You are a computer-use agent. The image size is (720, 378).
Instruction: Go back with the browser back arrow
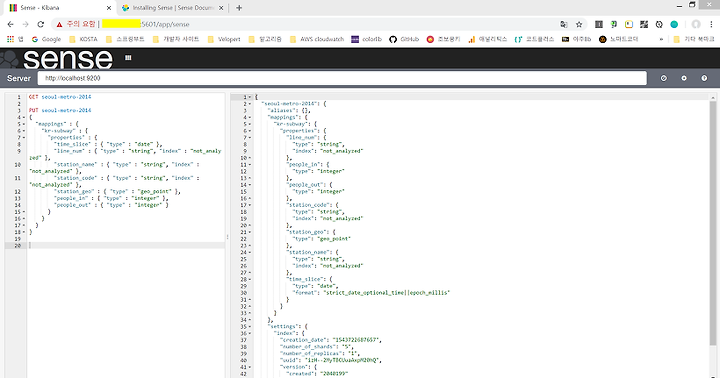pyautogui.click(x=11, y=24)
